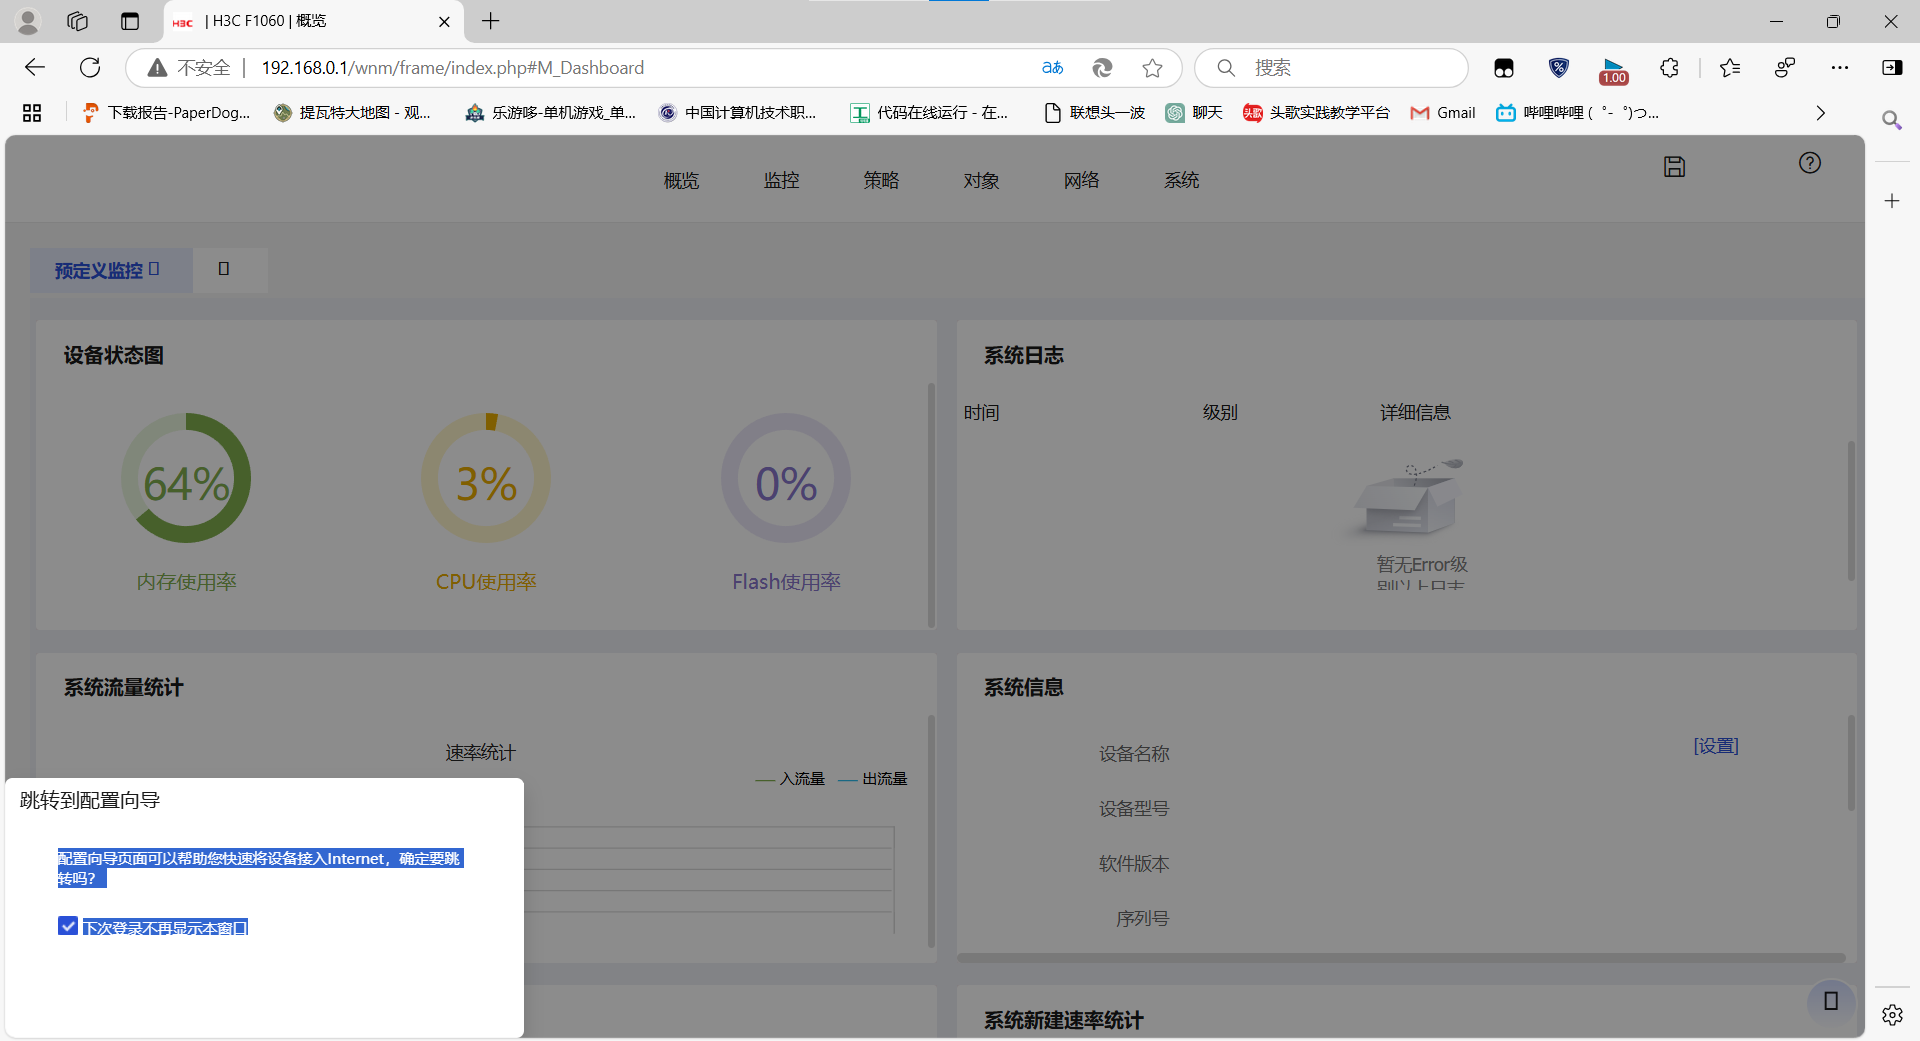The height and width of the screenshot is (1041, 1920).
Task: Click the sidebar plus add icon
Action: 1892,201
